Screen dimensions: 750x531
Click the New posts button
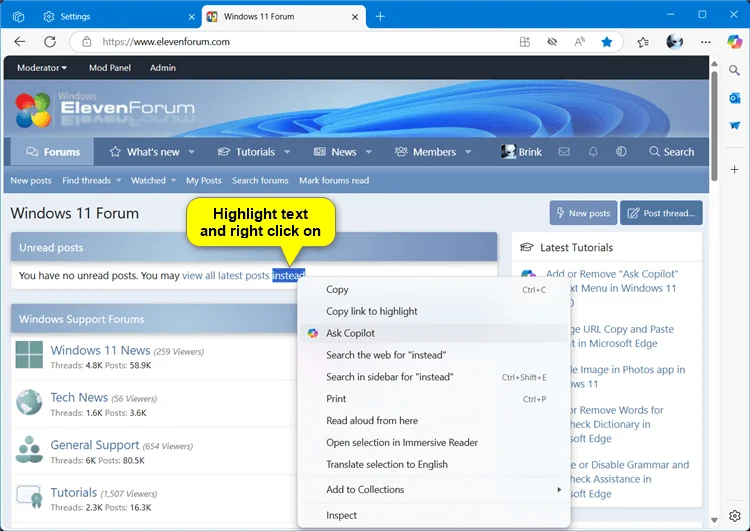[583, 213]
